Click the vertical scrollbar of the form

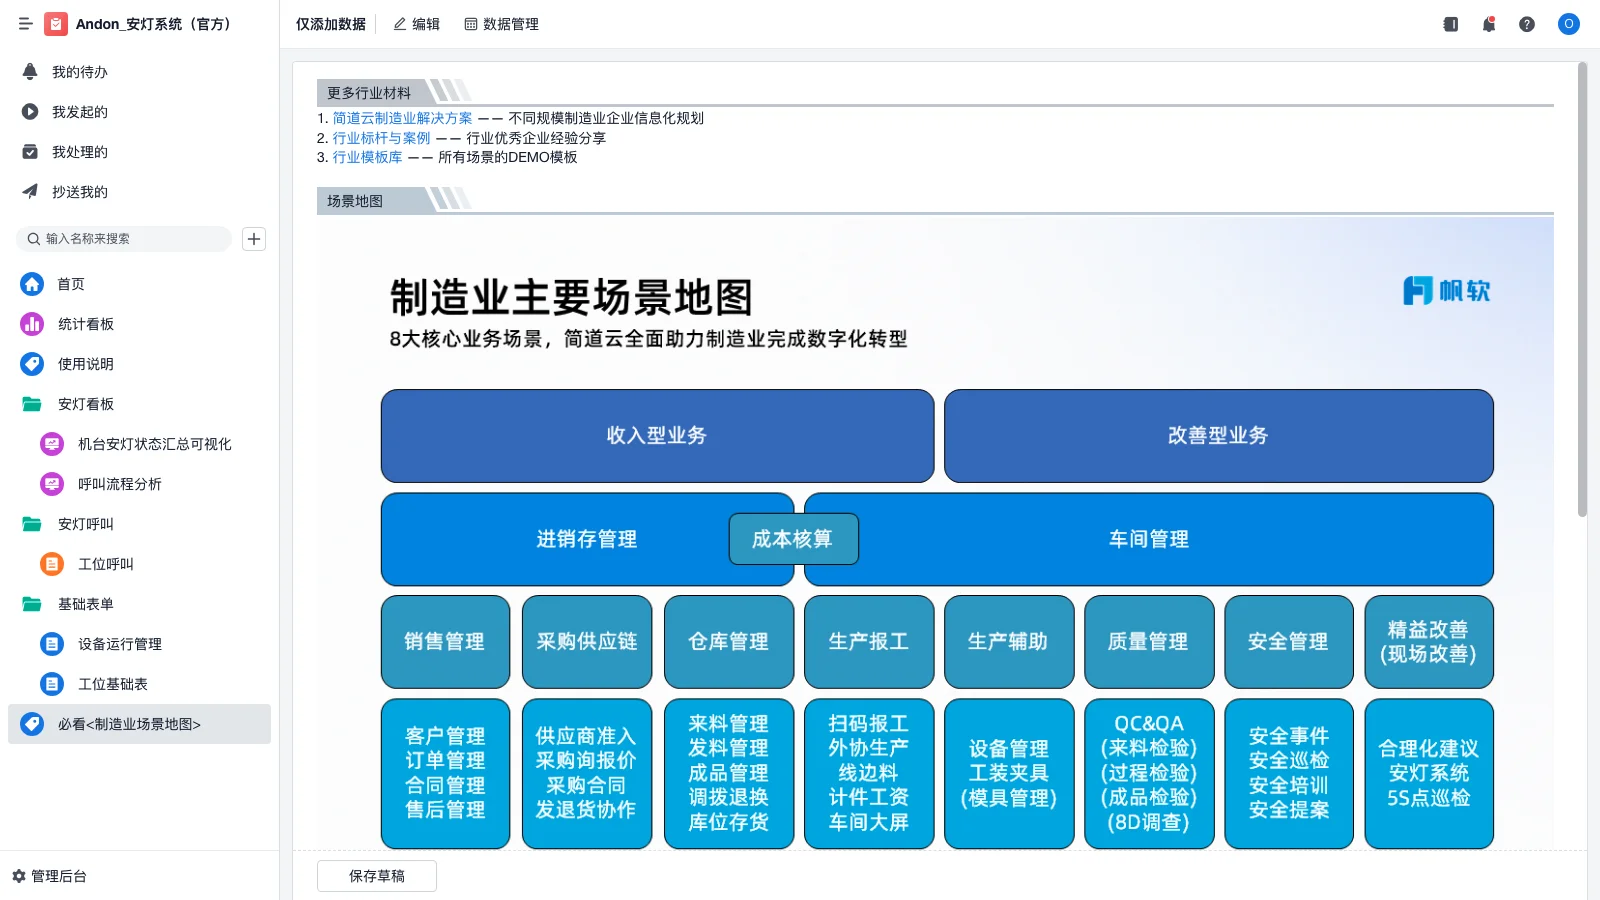[1582, 290]
